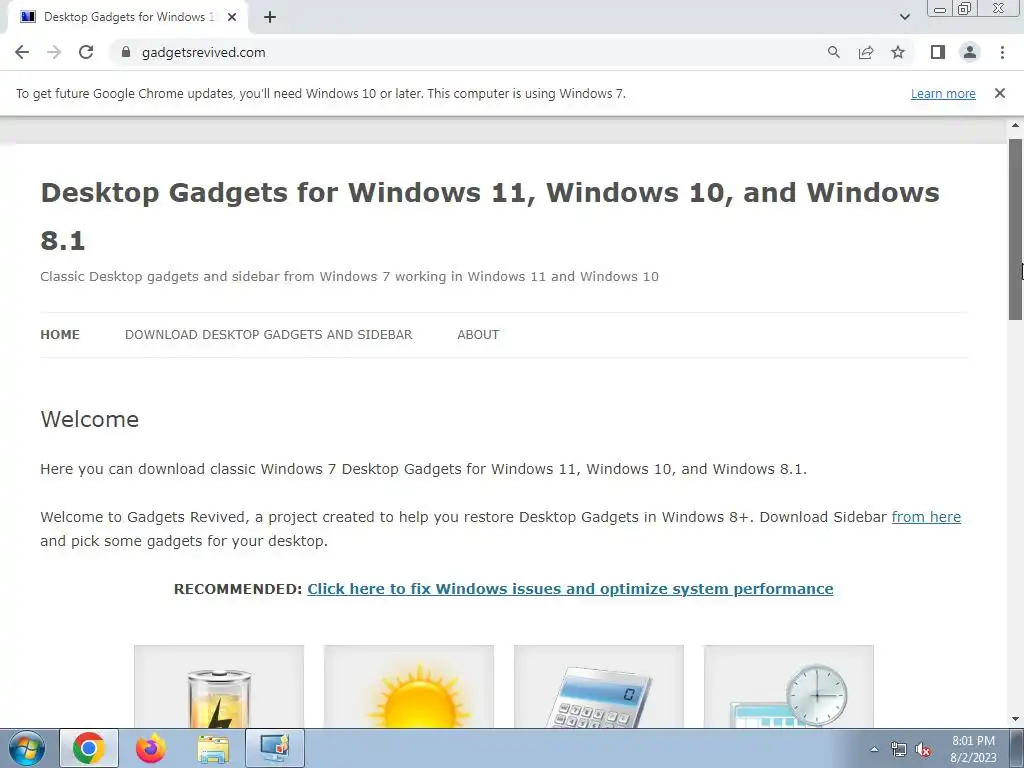View site info via the lock icon
Screen dimensions: 1024x768
[x=126, y=52]
